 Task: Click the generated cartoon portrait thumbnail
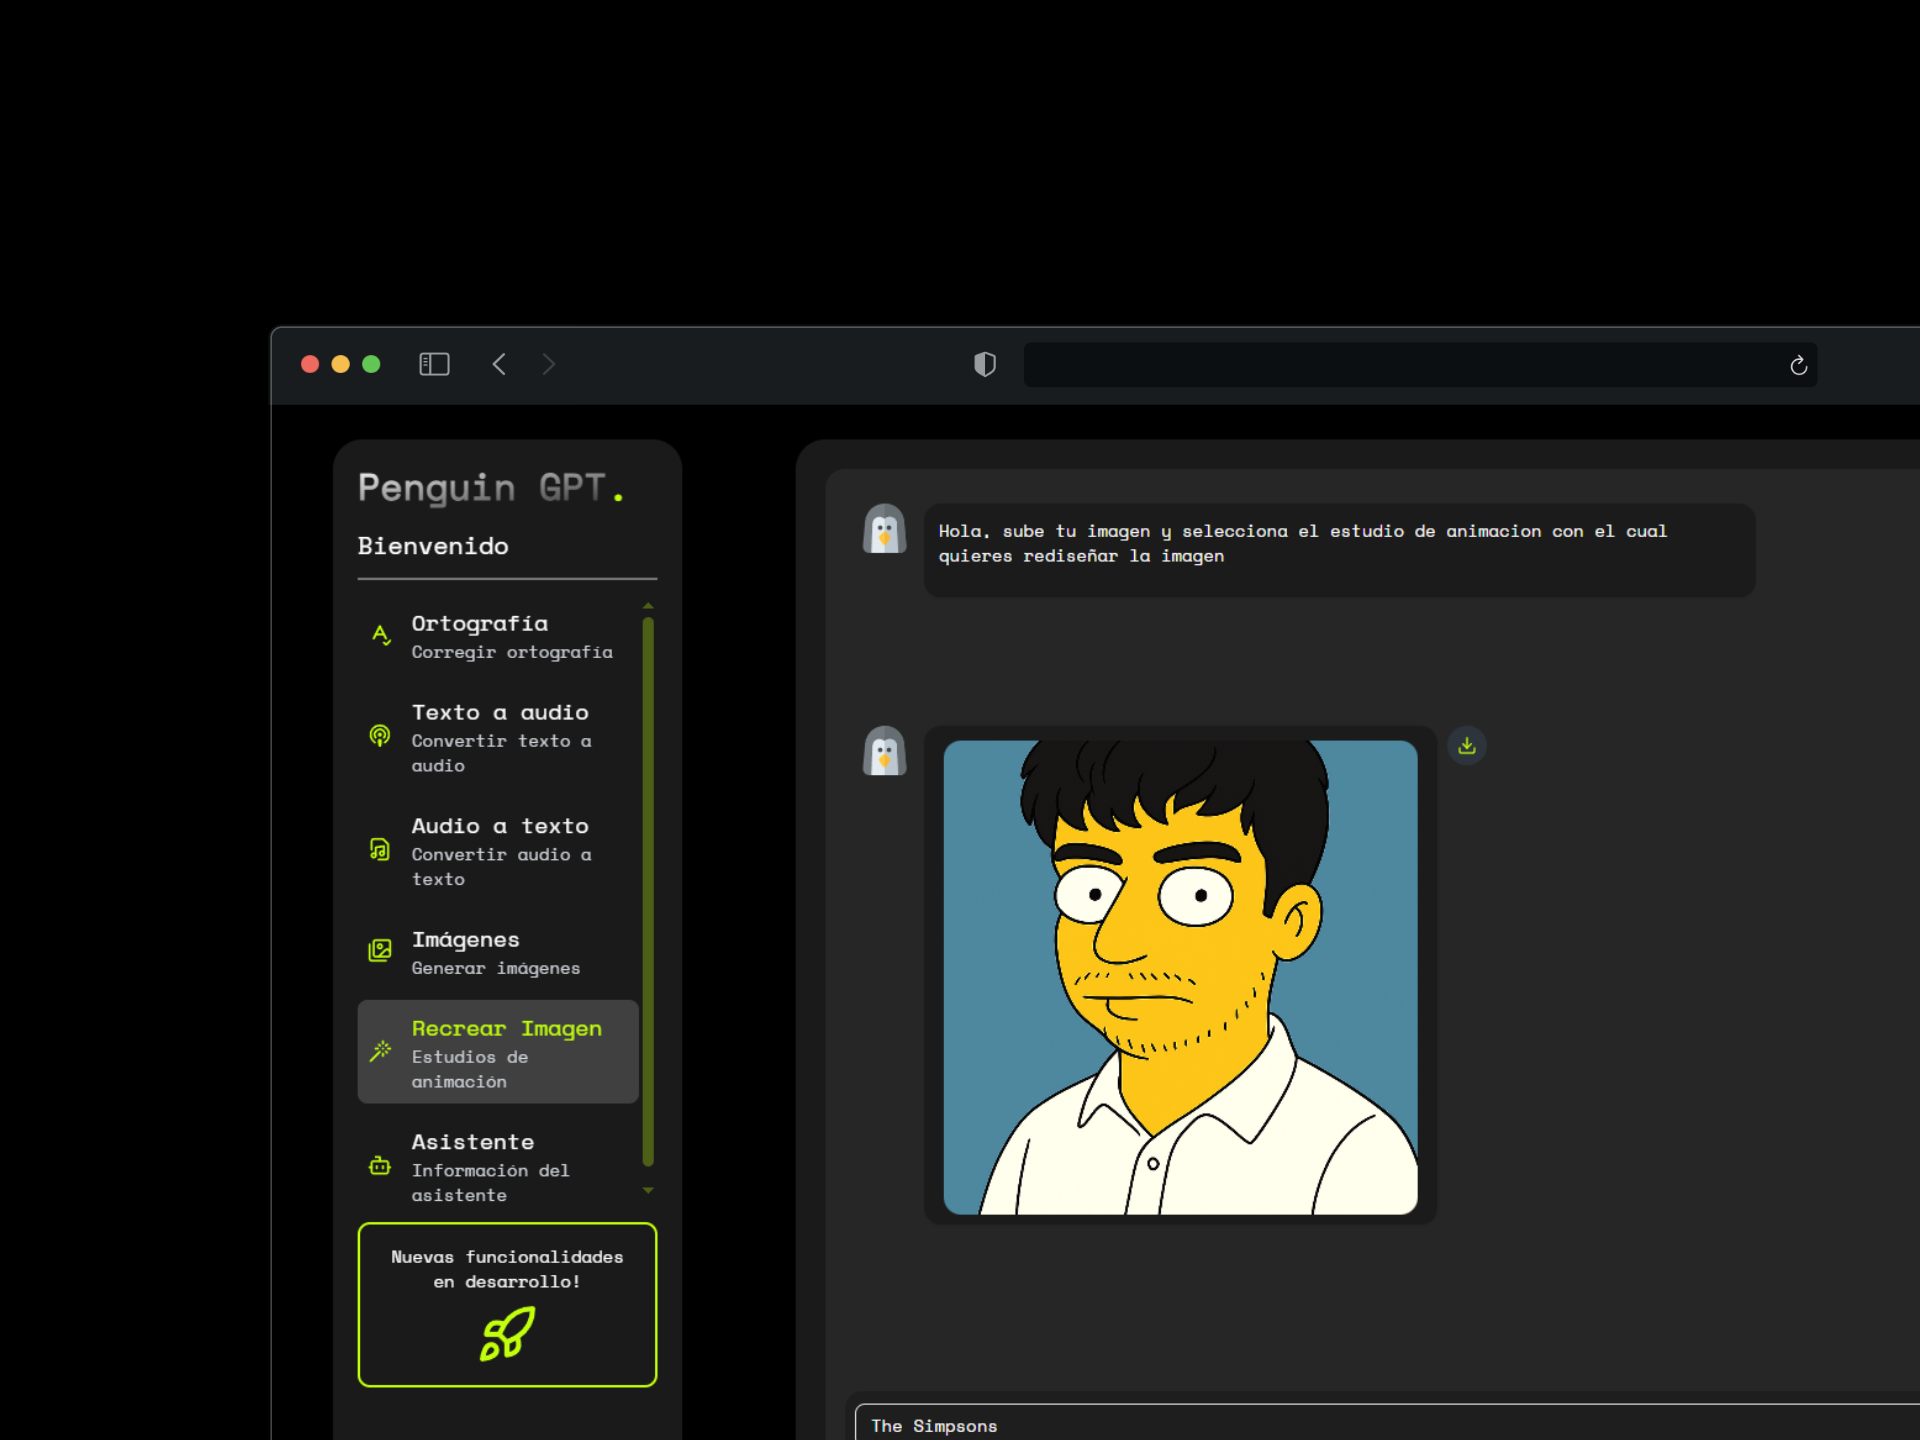coord(1180,977)
